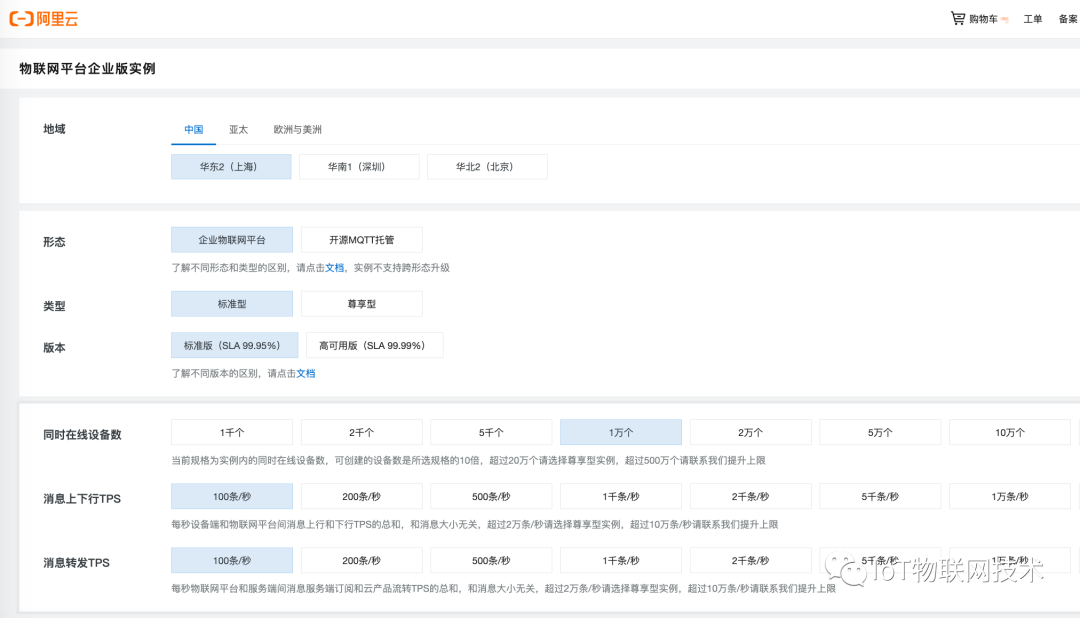Set online devices to 1千个

pos(232,432)
